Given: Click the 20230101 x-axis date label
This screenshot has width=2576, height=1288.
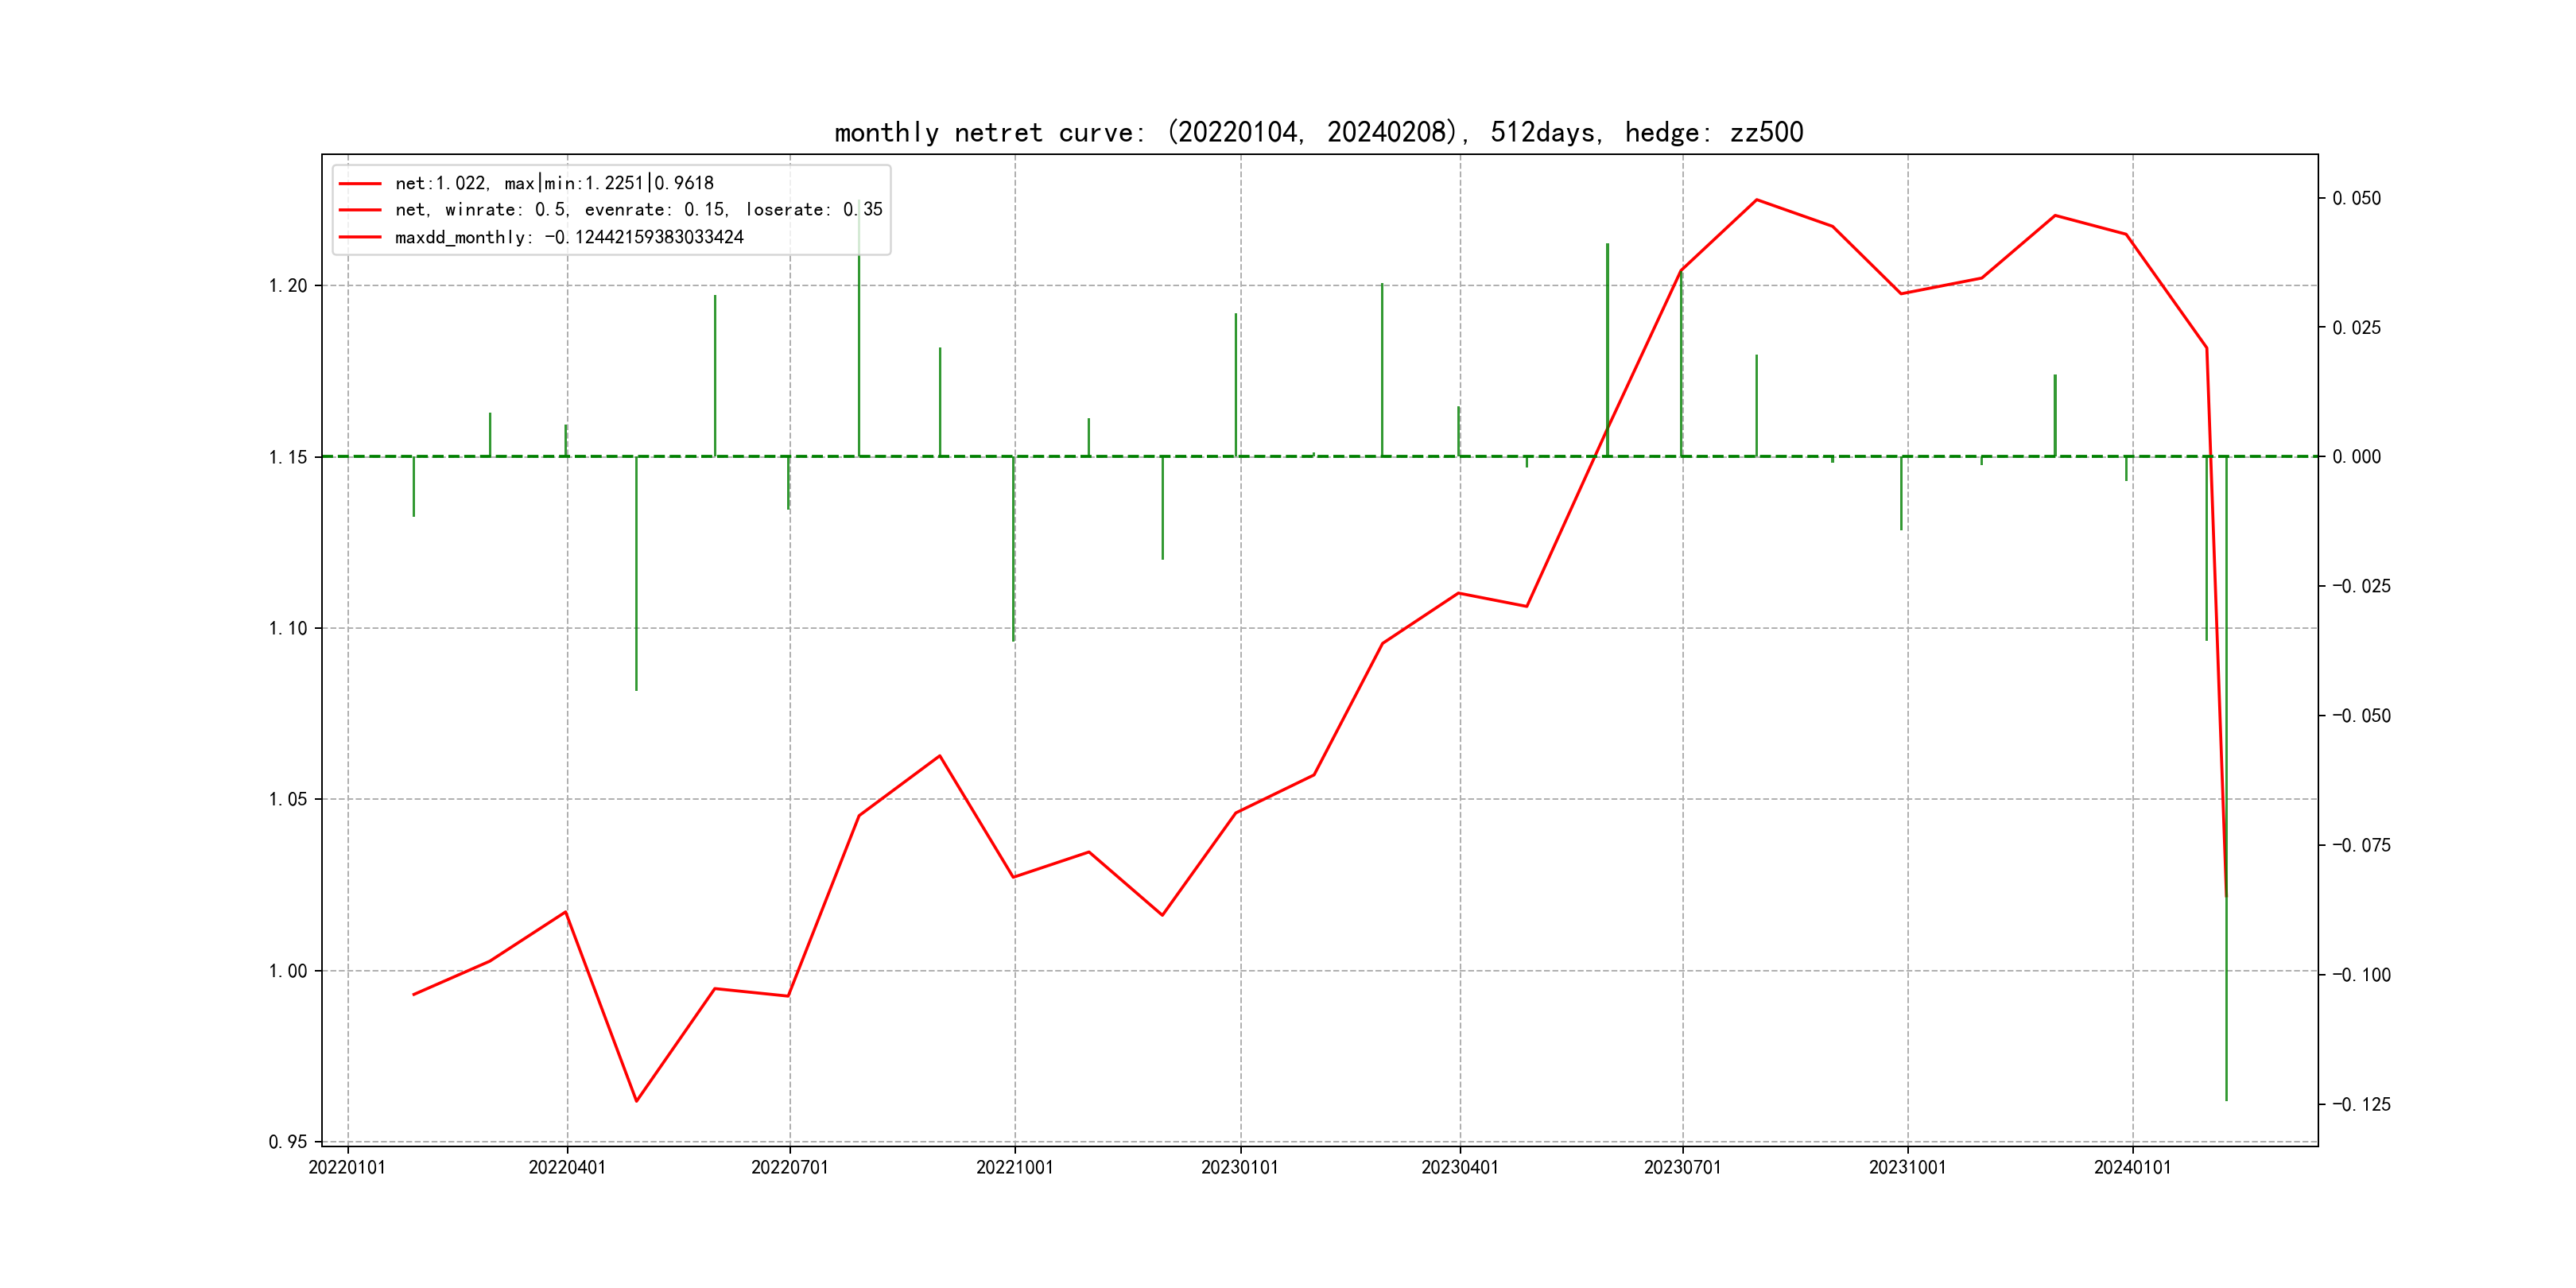Looking at the screenshot, I should point(1239,1168).
